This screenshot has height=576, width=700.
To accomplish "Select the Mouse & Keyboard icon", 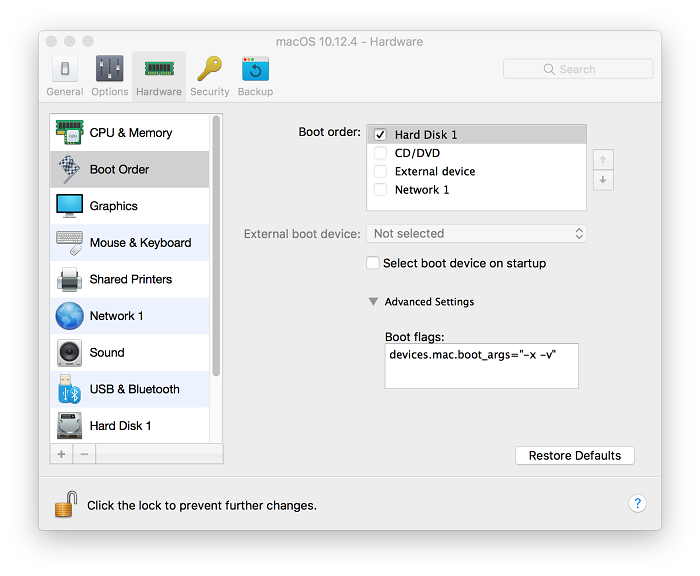I will (x=69, y=242).
